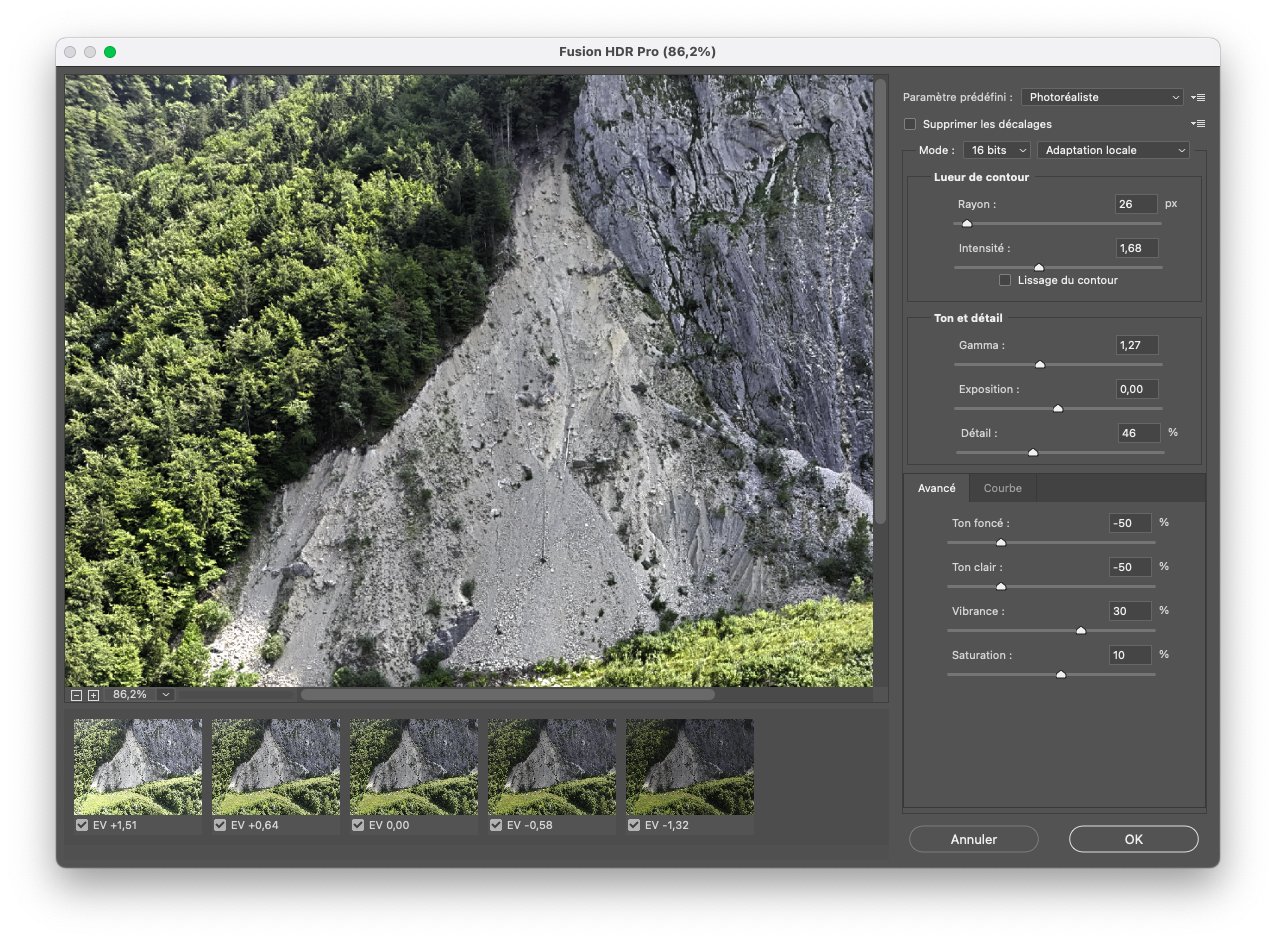Open the preset options menu icon
The width and height of the screenshot is (1276, 942).
coord(1198,97)
